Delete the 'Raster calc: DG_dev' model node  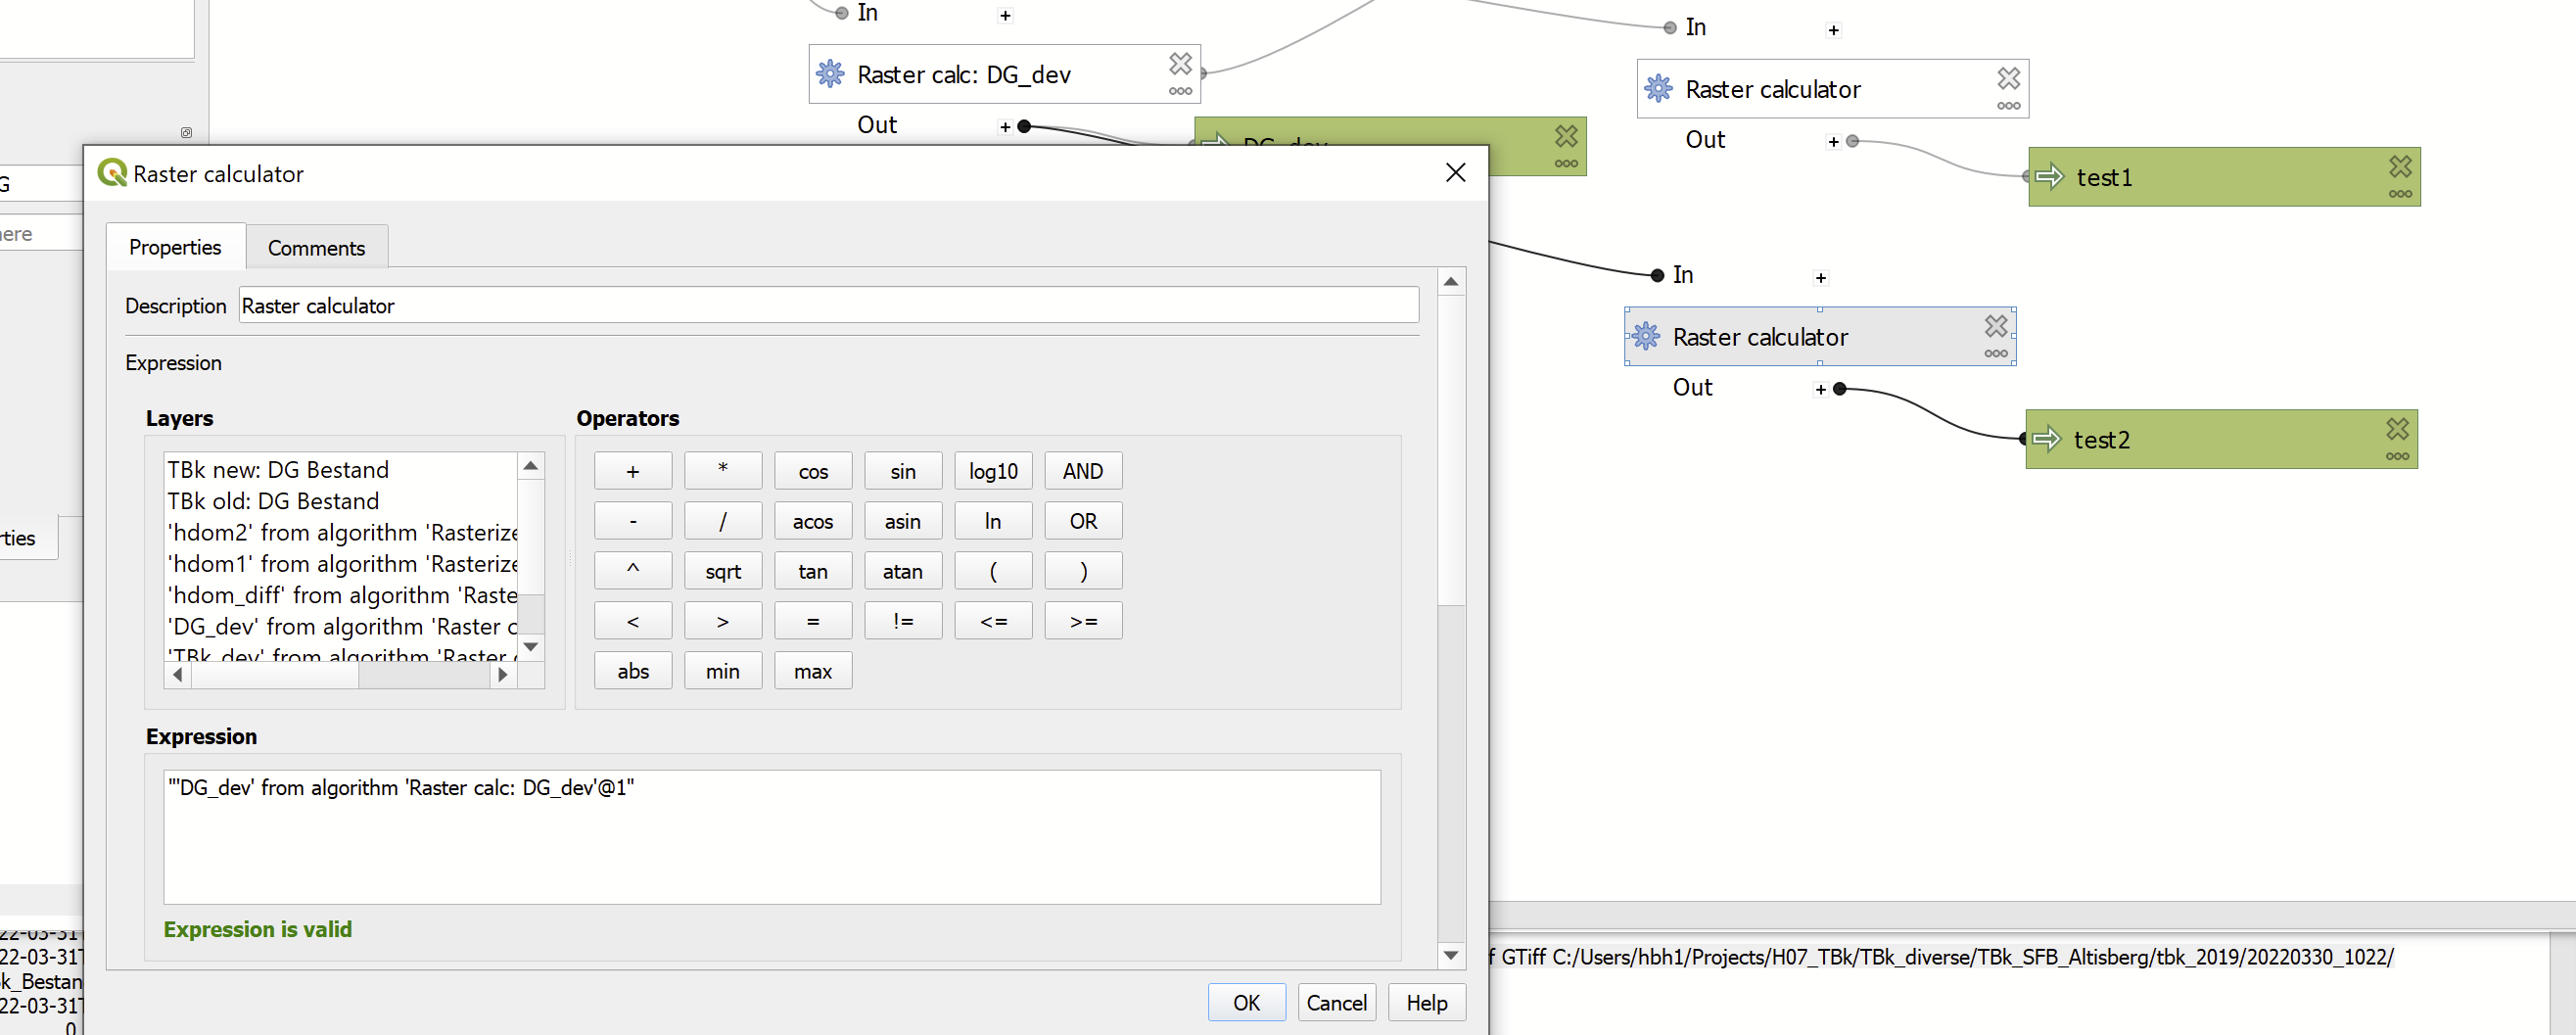pyautogui.click(x=1180, y=64)
